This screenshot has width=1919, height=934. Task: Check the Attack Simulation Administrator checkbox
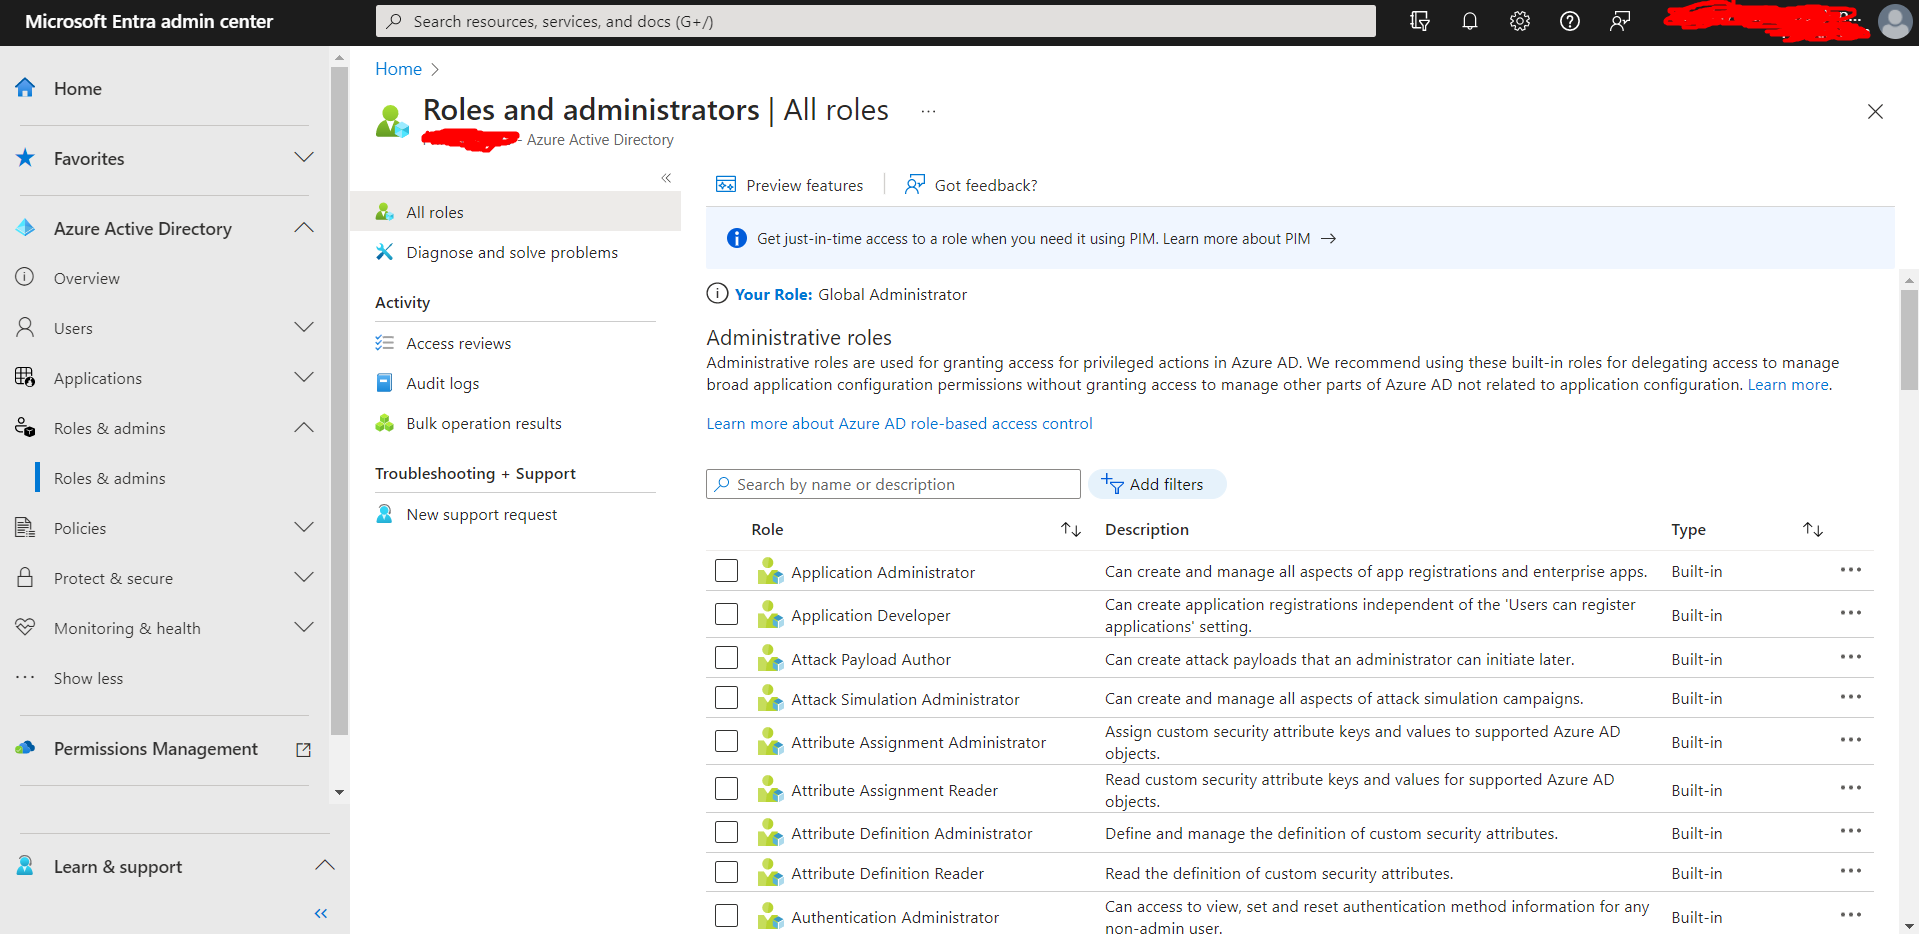point(727,698)
